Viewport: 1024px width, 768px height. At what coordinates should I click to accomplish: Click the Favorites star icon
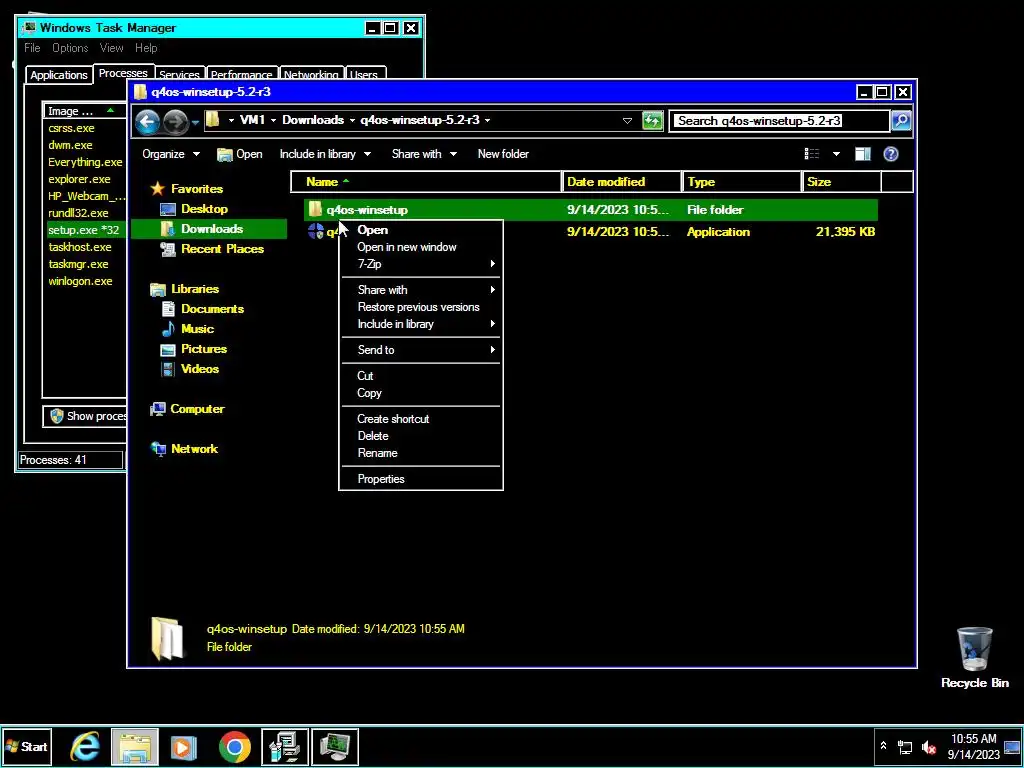pos(157,189)
